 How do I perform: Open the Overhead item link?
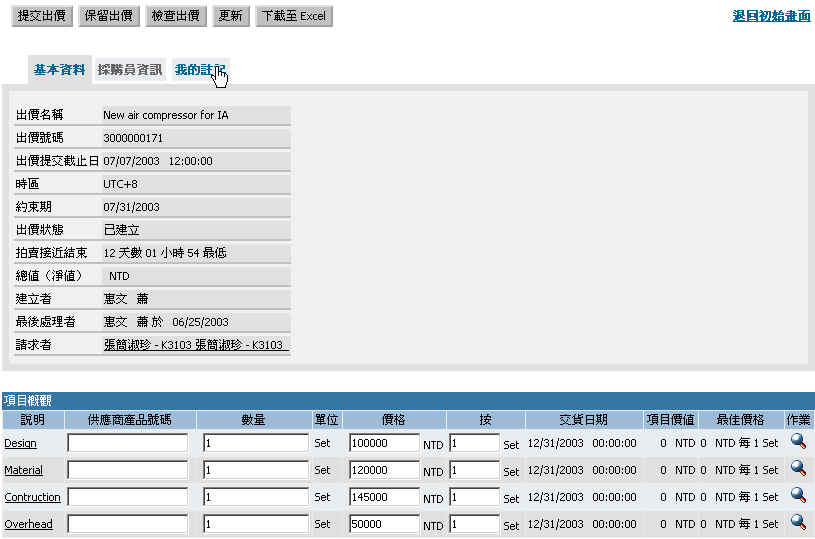28,524
